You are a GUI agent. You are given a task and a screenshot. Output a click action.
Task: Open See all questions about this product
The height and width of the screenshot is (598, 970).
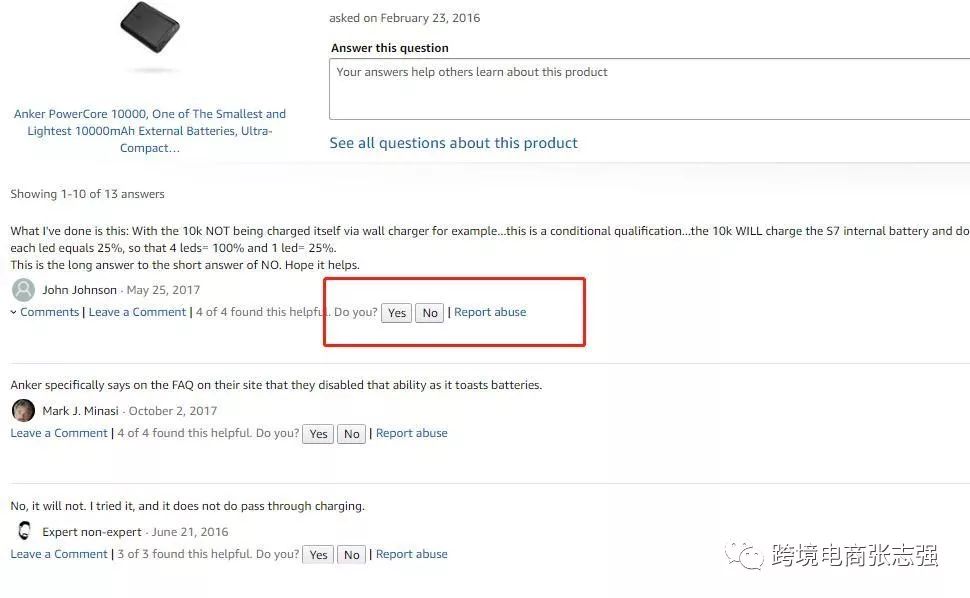(x=453, y=143)
